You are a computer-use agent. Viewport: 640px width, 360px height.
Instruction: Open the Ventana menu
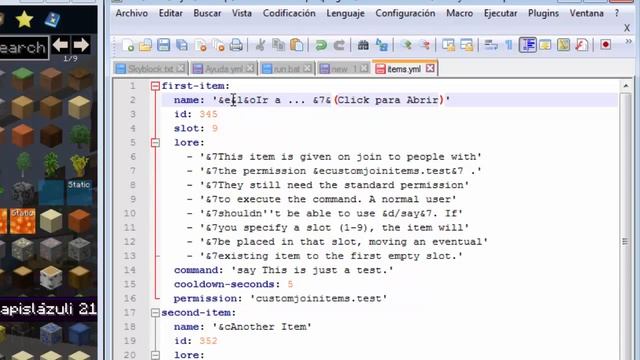(587, 13)
